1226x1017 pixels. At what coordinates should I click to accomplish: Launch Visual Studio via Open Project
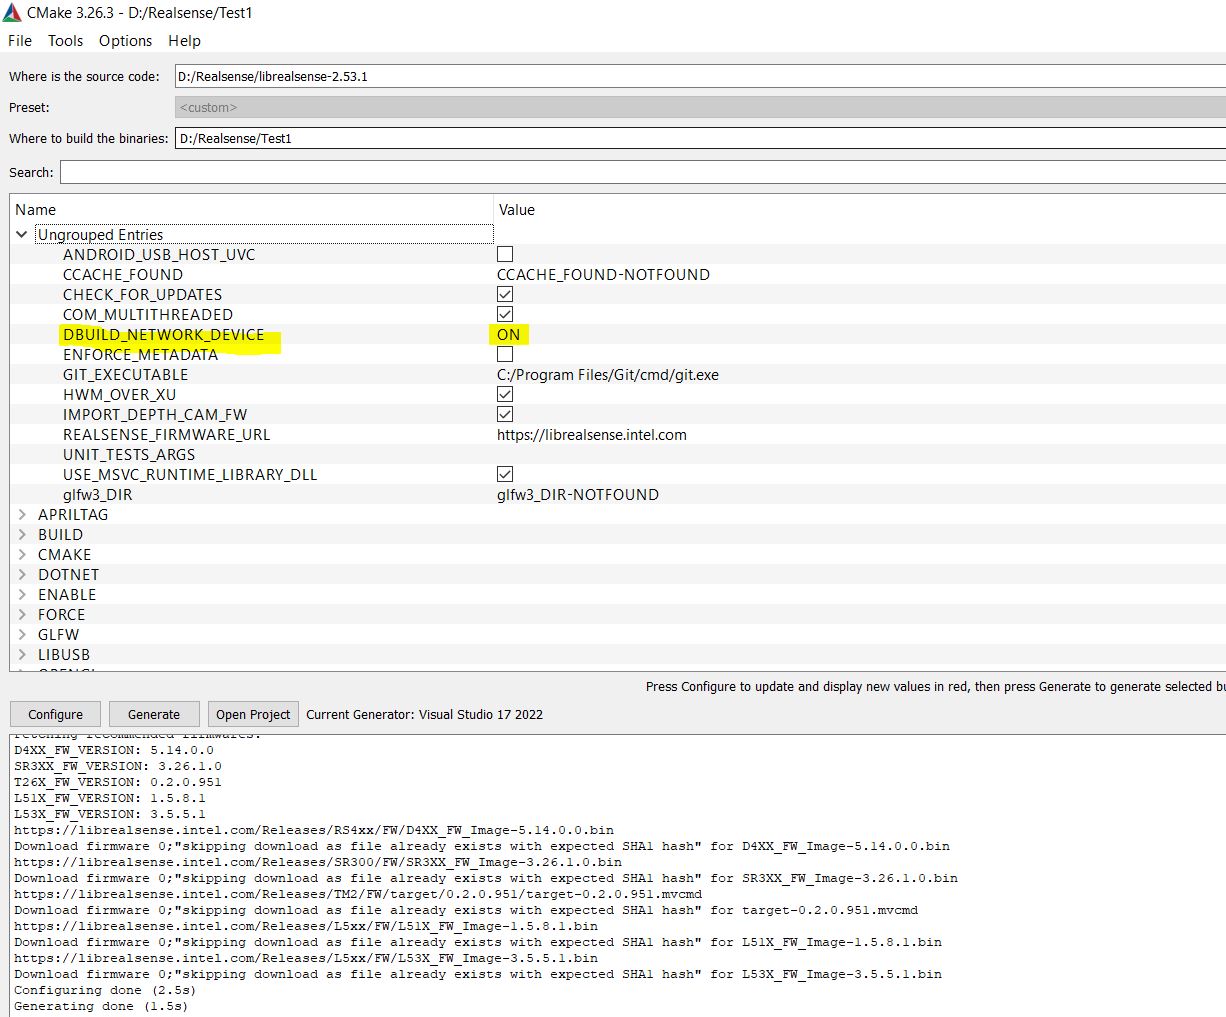(253, 714)
